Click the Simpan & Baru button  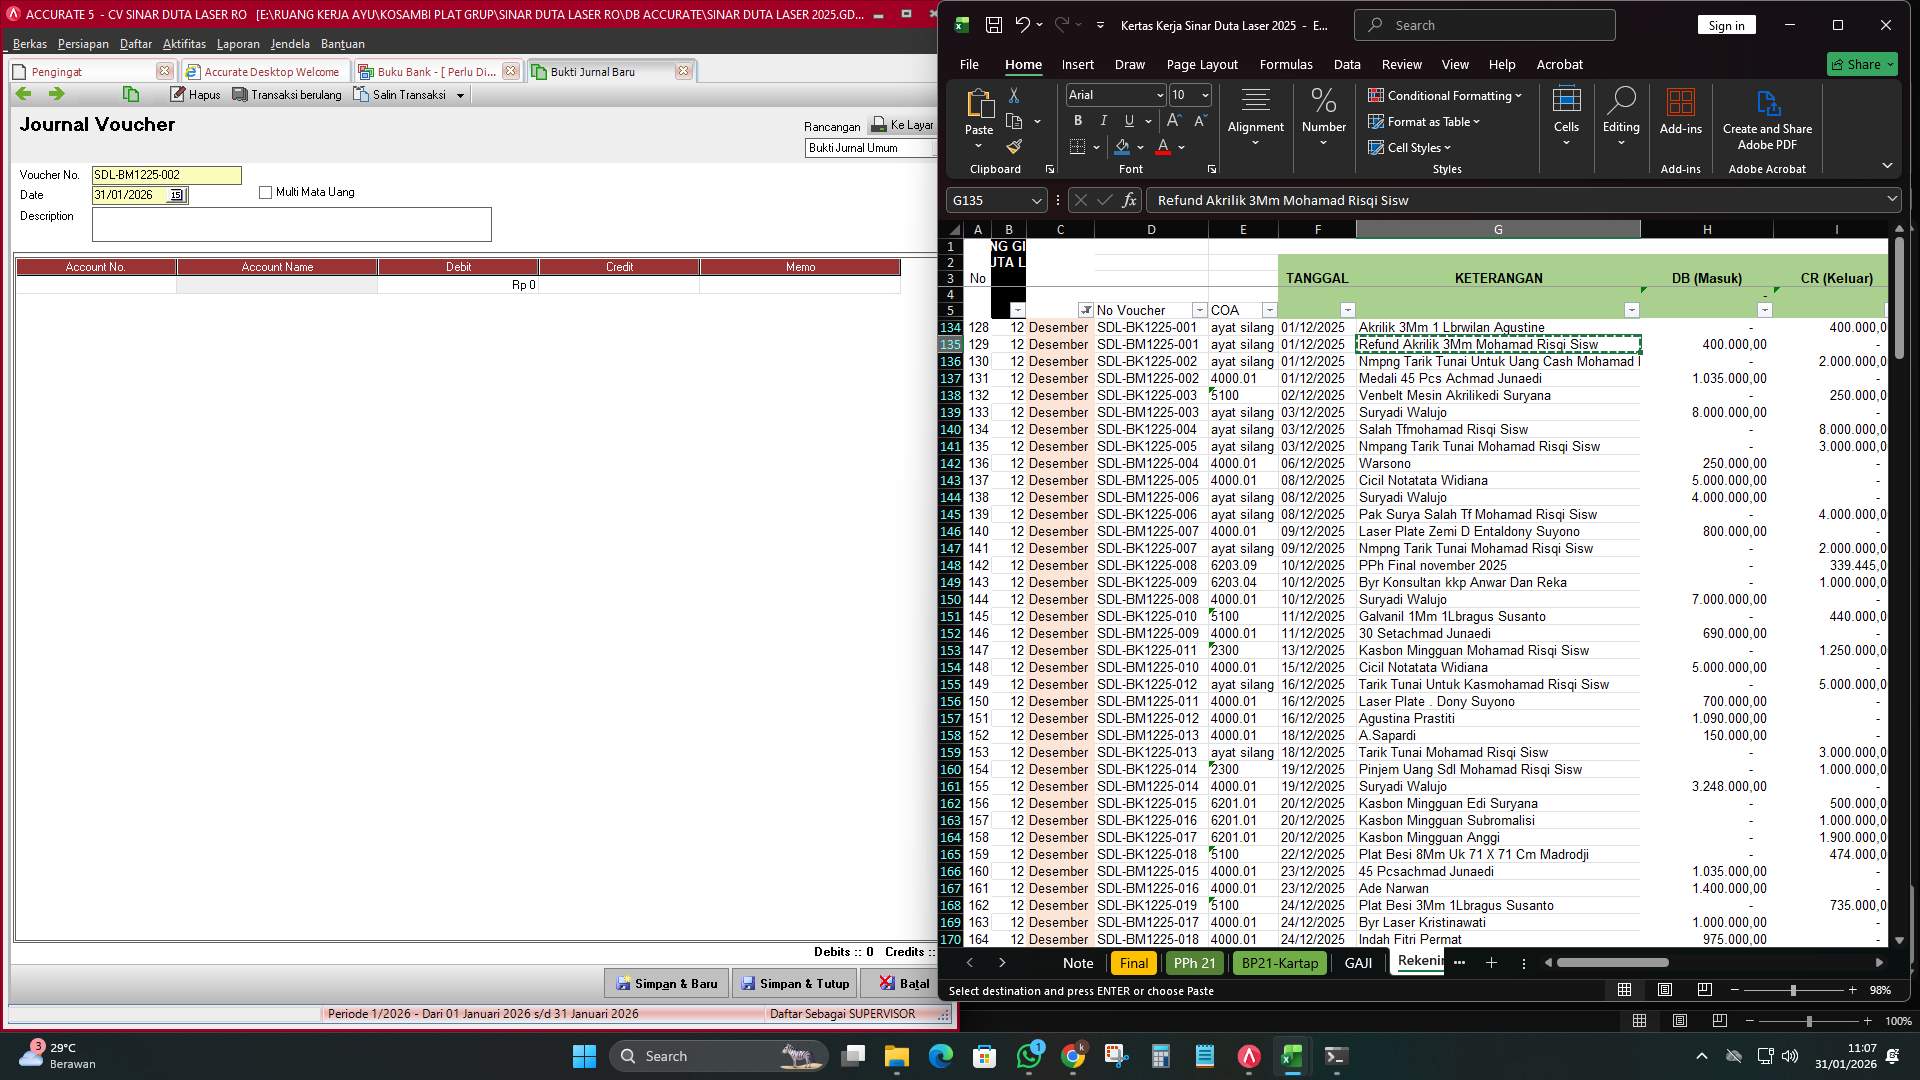(x=666, y=984)
